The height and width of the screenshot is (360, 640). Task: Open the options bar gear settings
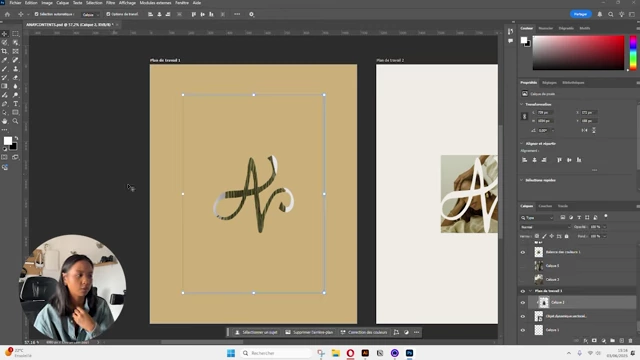pyautogui.click(x=251, y=14)
